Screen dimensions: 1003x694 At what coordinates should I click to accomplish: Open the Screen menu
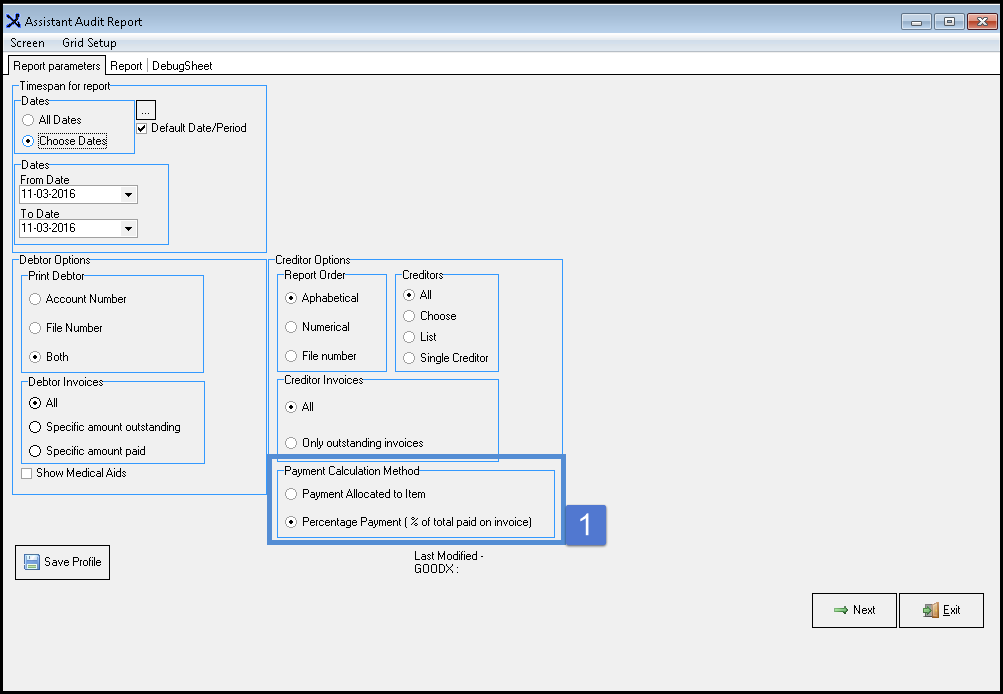(x=27, y=43)
